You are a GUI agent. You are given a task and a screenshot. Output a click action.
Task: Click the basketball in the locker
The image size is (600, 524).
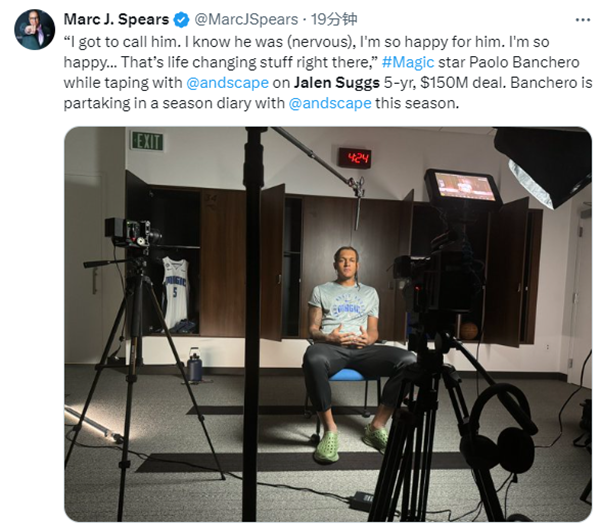point(468,330)
